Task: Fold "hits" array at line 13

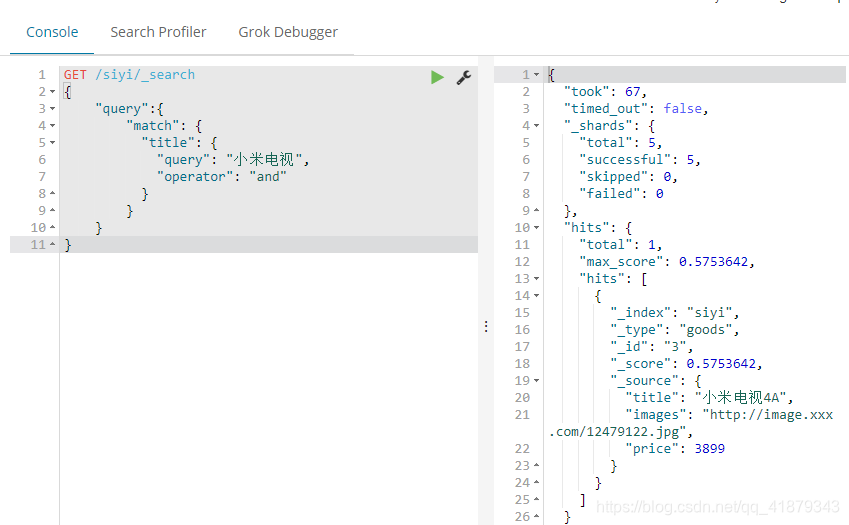Action: (x=537, y=279)
